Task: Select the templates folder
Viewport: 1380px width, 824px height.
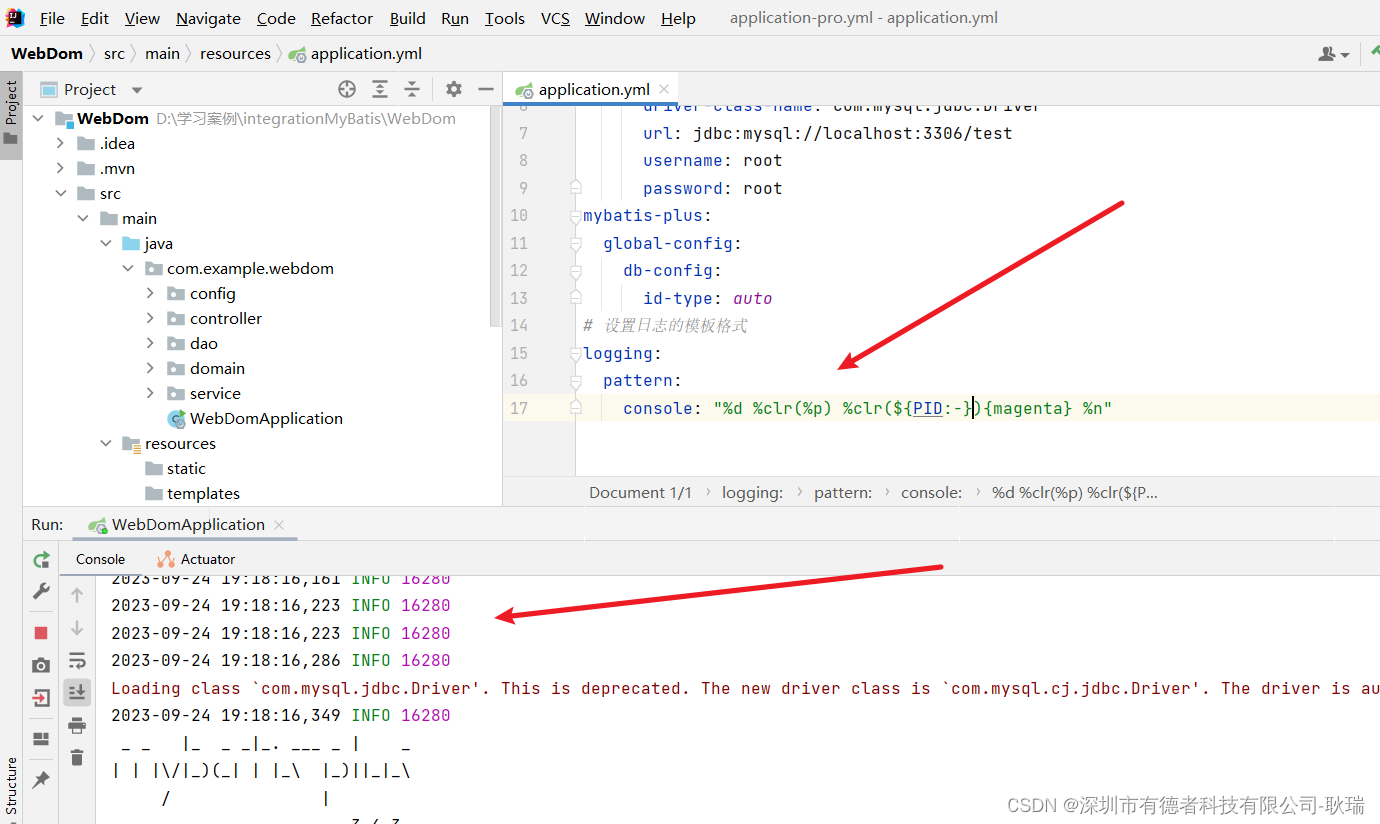Action: [x=203, y=493]
